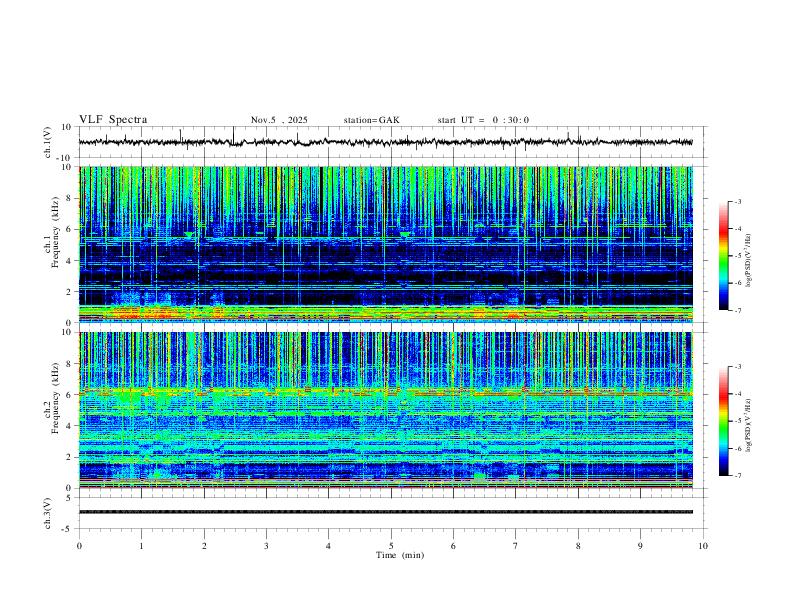792x612 pixels.
Task: Click the ch.1 voltage waveform trace
Action: point(385,142)
